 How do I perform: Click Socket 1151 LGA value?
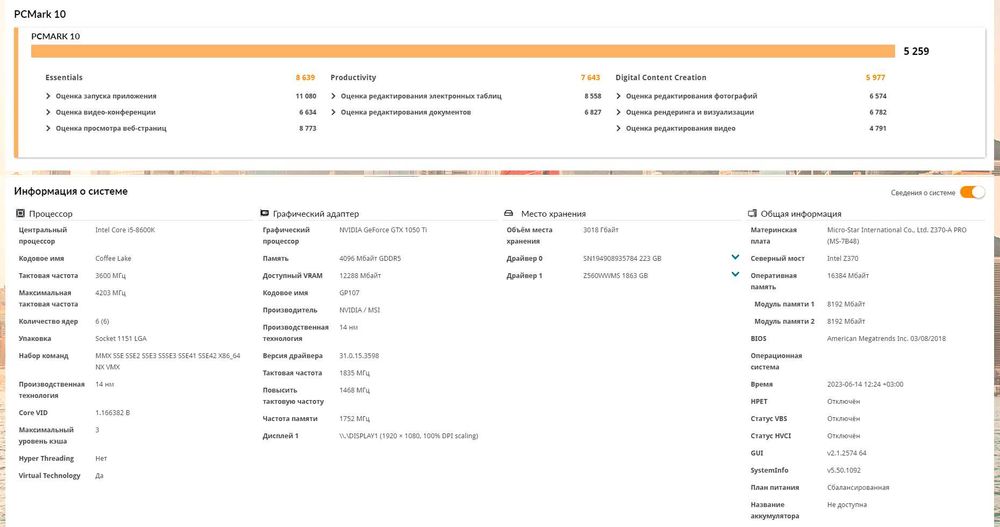[122, 338]
